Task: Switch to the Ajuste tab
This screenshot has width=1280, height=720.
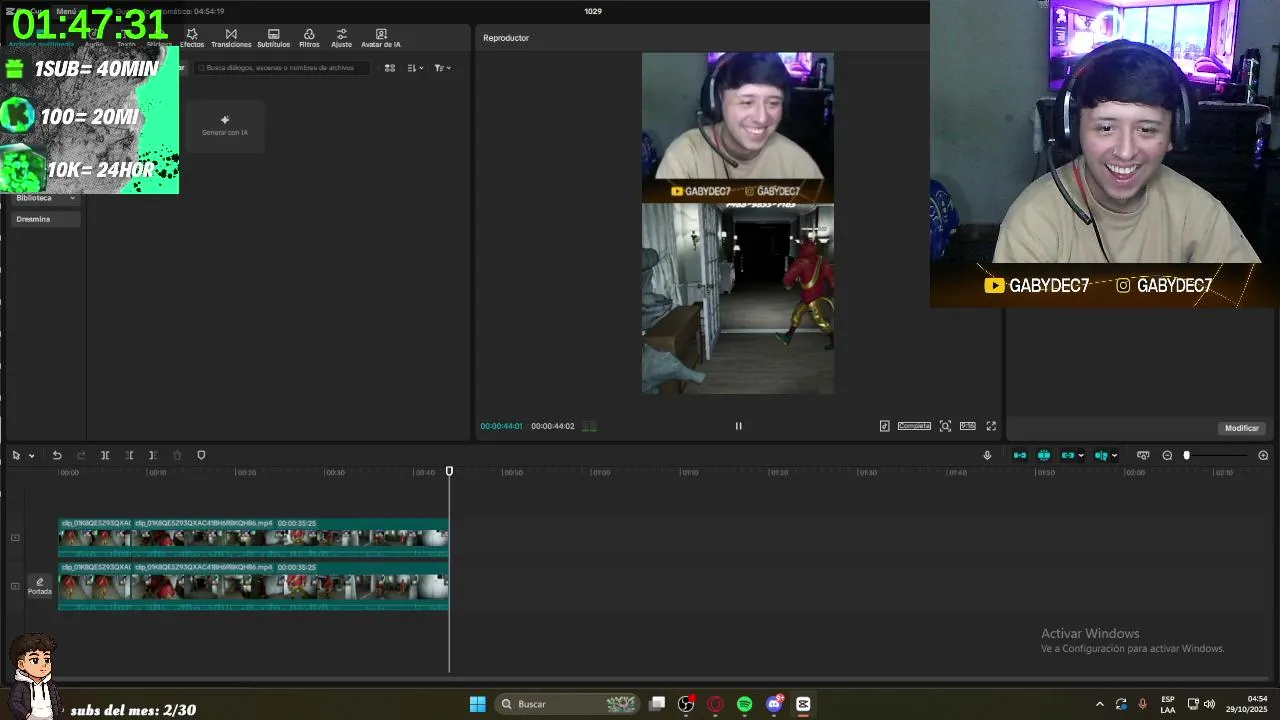Action: [341, 38]
